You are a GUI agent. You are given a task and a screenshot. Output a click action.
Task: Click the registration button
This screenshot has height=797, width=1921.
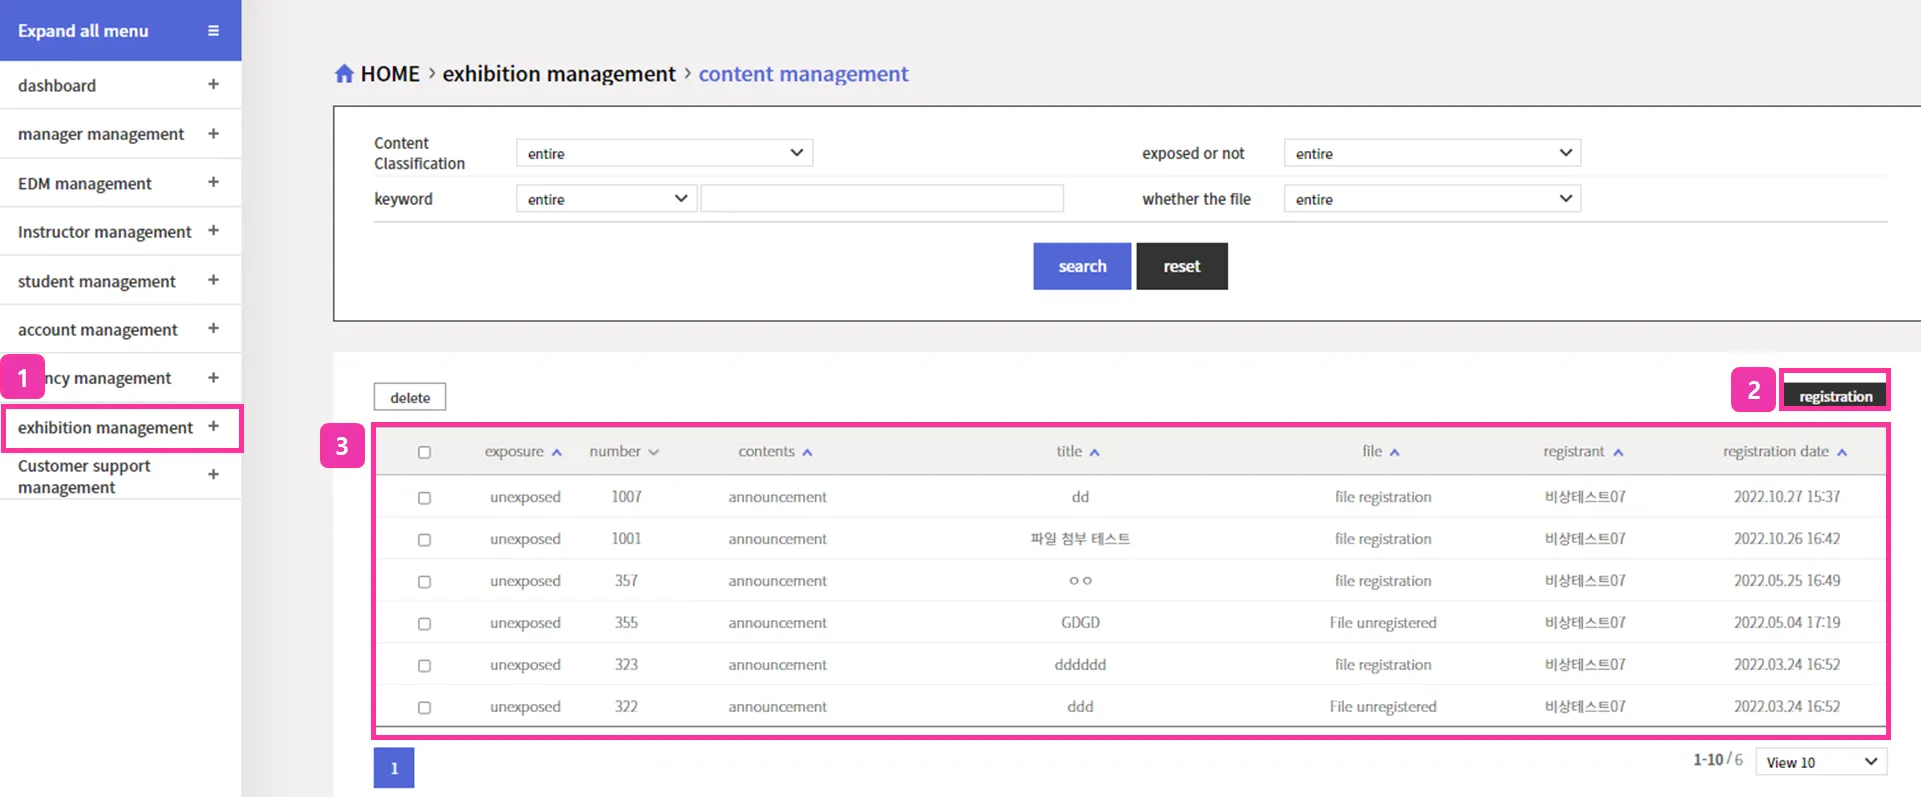[x=1835, y=396]
